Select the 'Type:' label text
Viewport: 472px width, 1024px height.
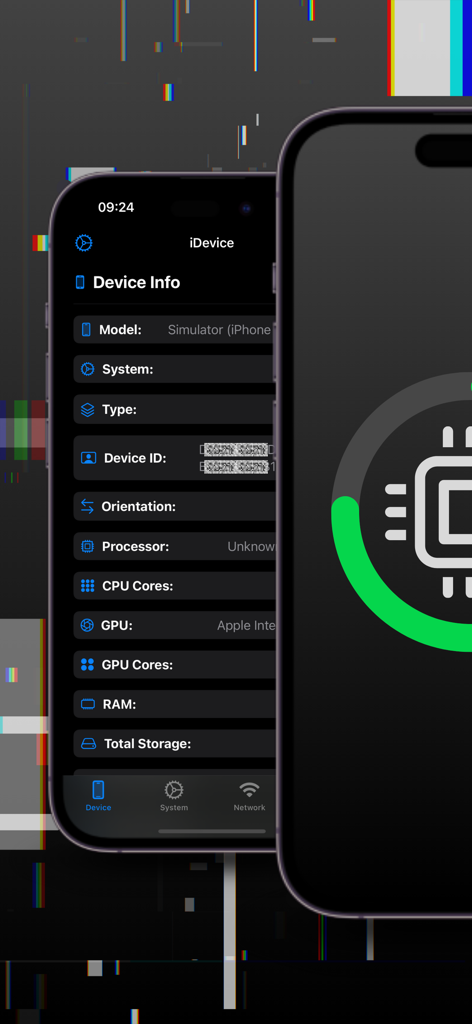tap(119, 410)
